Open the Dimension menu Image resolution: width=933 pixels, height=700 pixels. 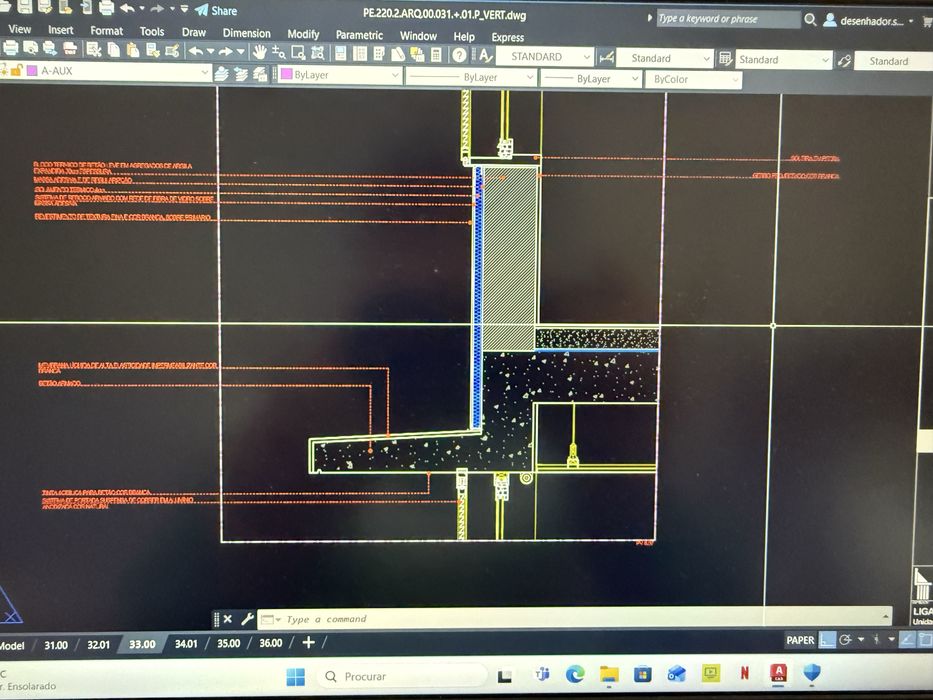coord(246,33)
